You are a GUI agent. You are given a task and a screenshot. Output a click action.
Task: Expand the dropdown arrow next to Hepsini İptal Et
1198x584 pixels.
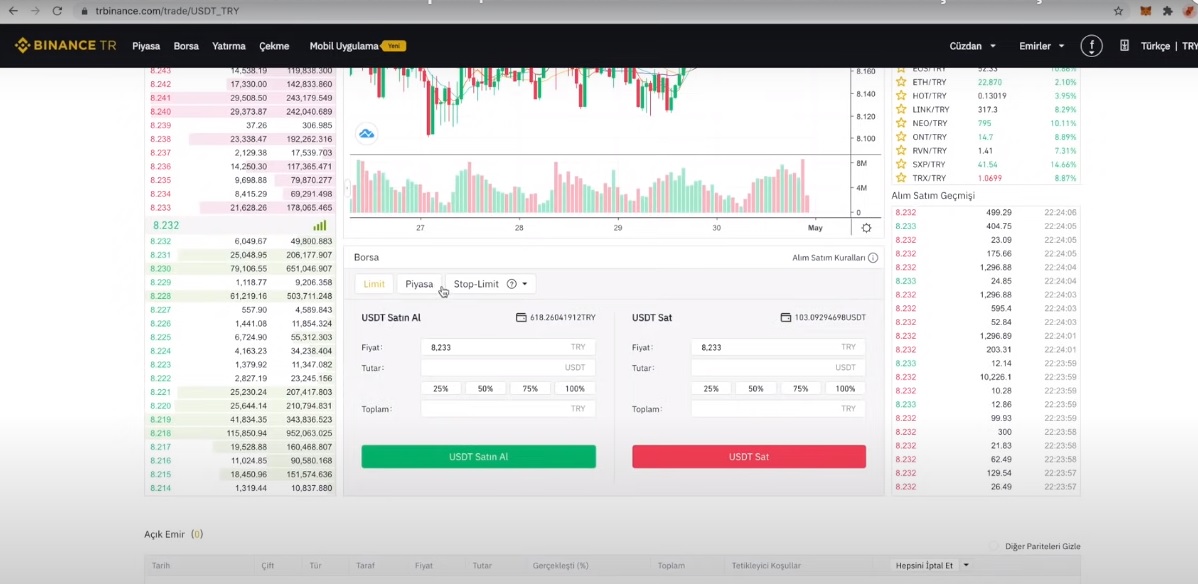point(966,566)
